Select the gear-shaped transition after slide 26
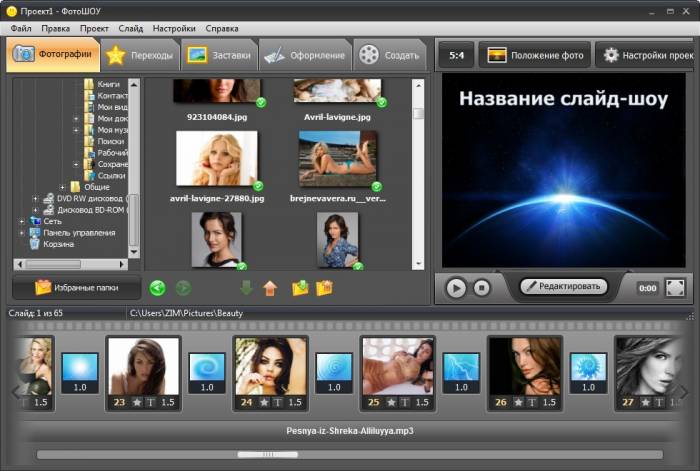This screenshot has width=700, height=471. (588, 372)
